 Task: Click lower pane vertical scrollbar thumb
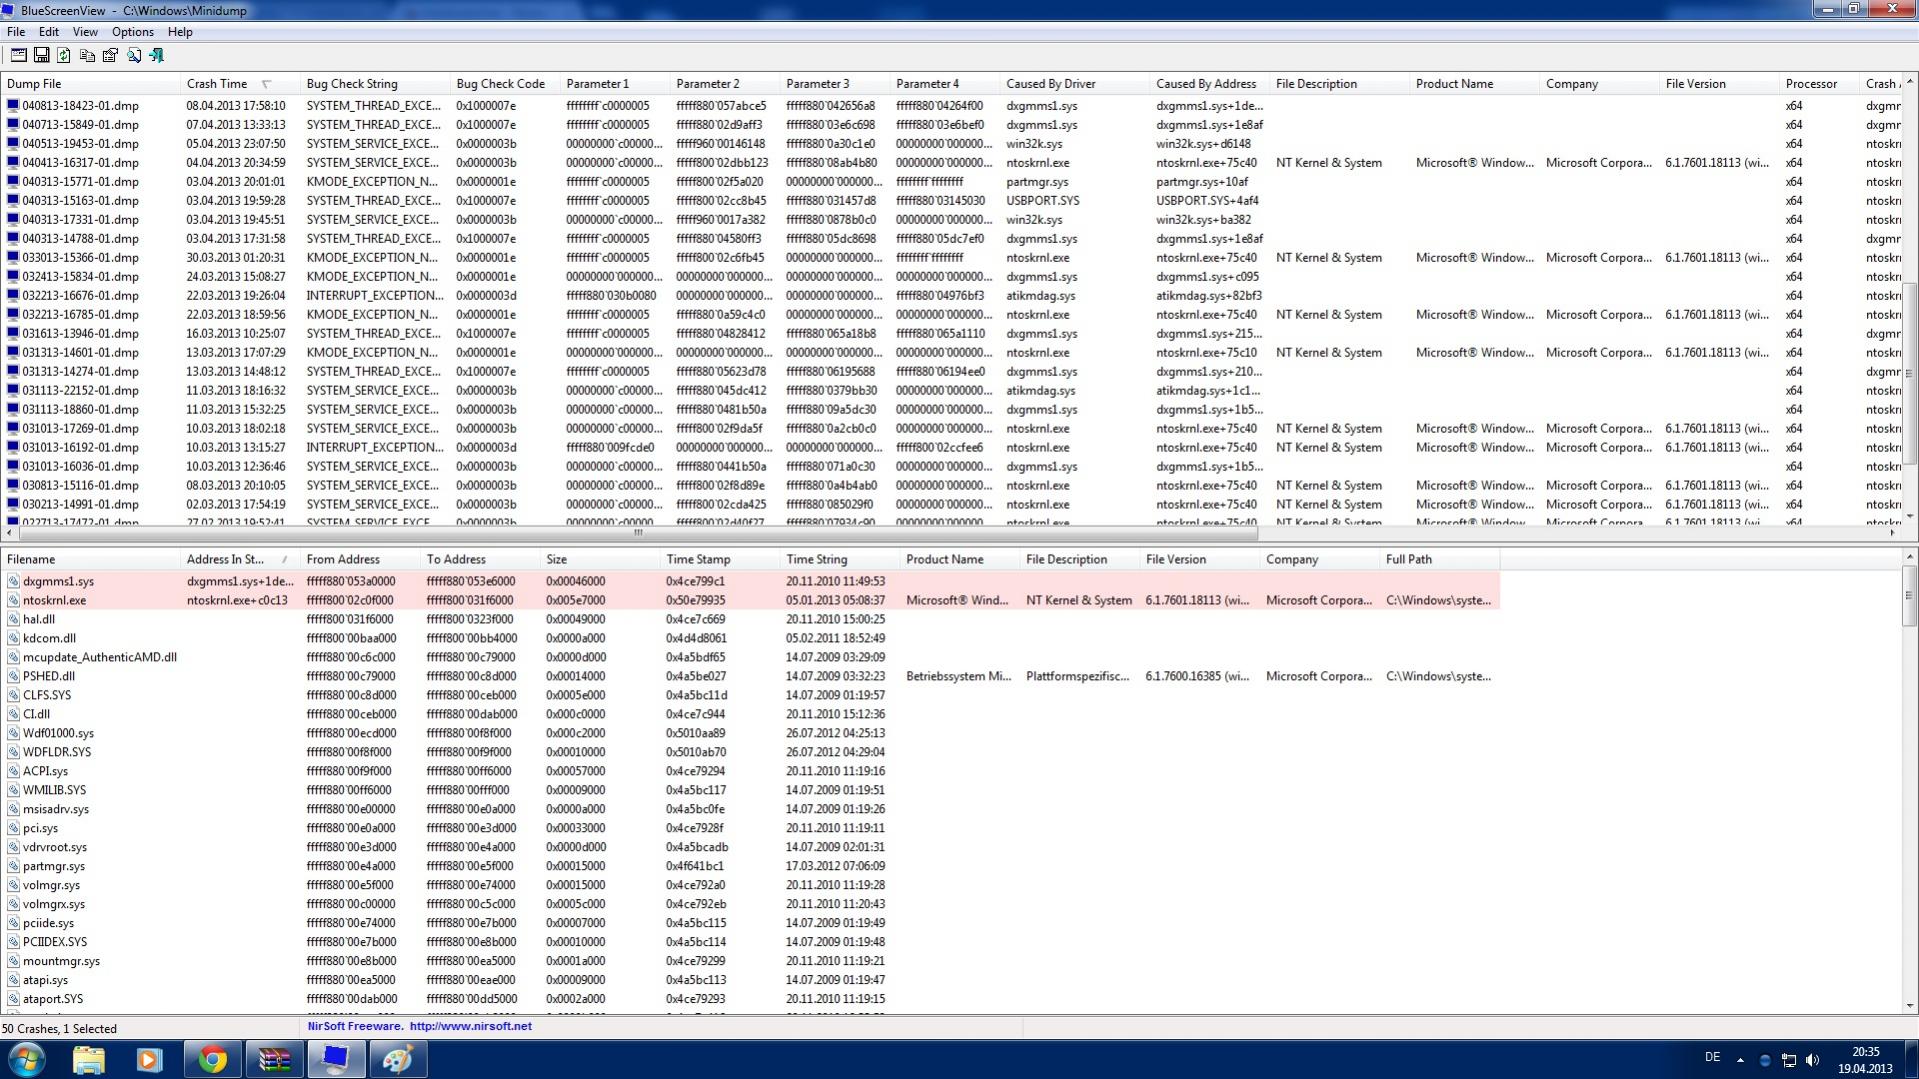[x=1910, y=595]
